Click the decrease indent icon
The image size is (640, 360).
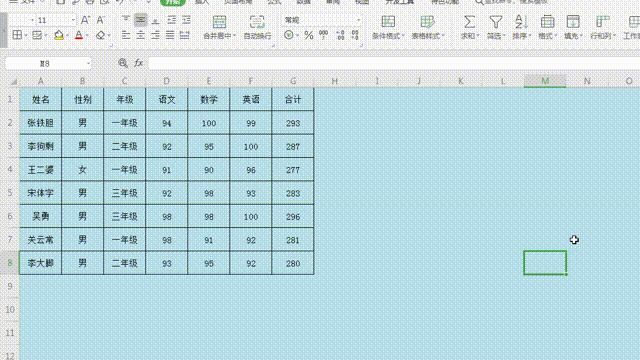click(x=171, y=20)
